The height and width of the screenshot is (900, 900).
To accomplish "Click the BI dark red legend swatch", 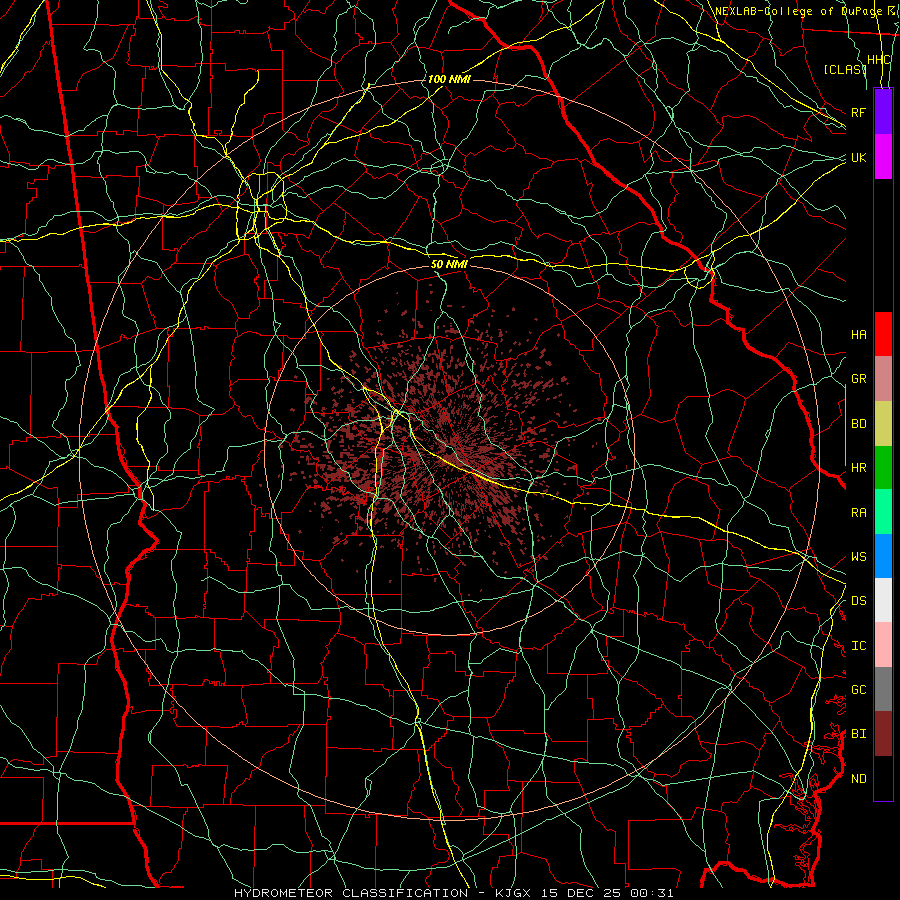I will click(883, 734).
